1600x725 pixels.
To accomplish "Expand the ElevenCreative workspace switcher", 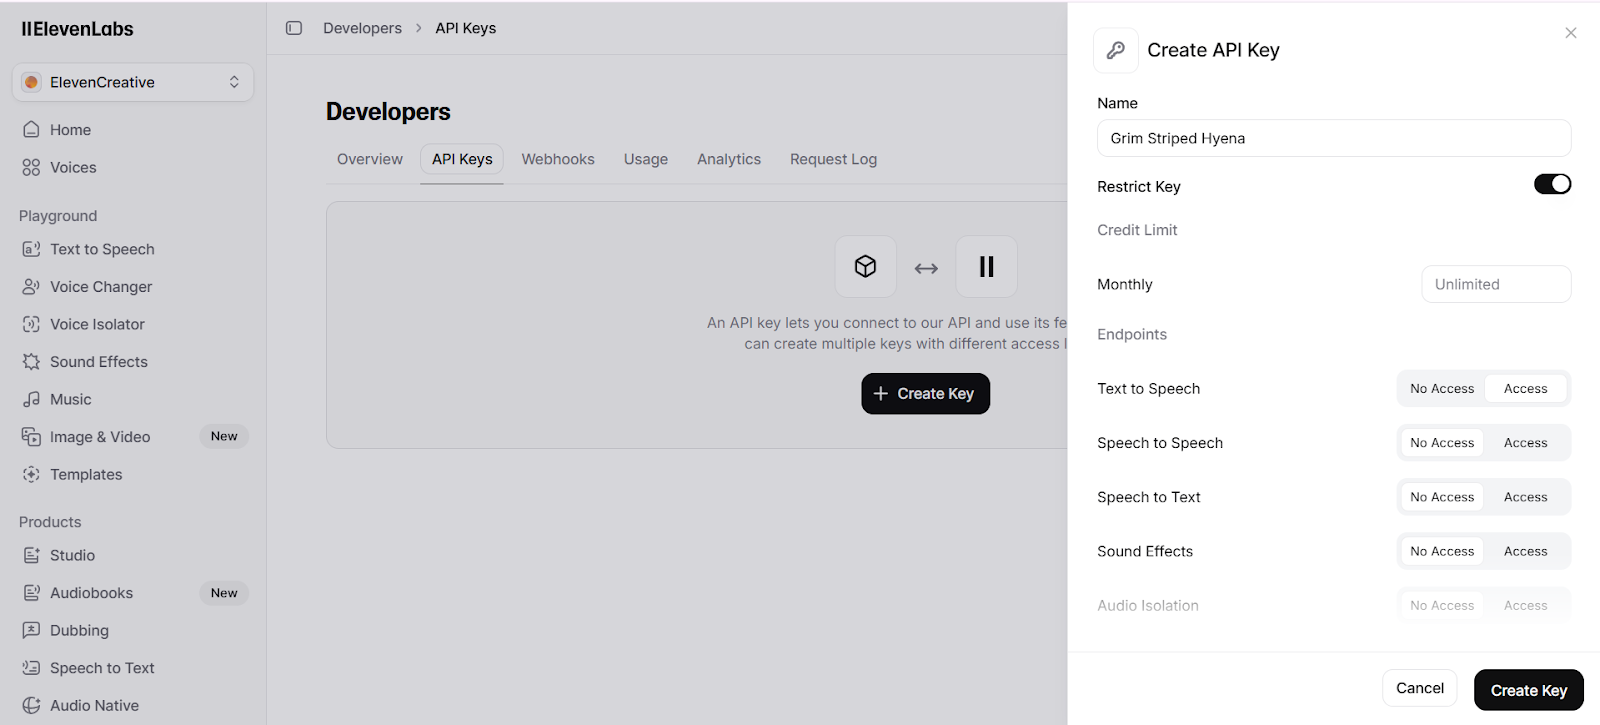I will point(133,82).
